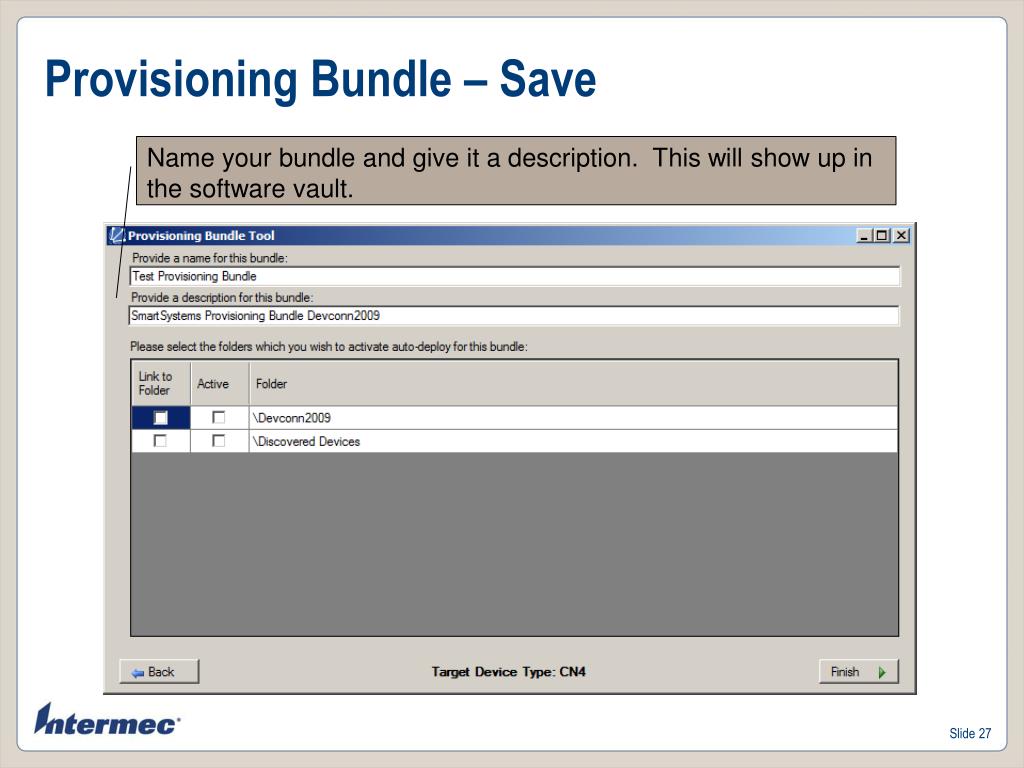
Task: Click the Active column header
Action: click(219, 383)
